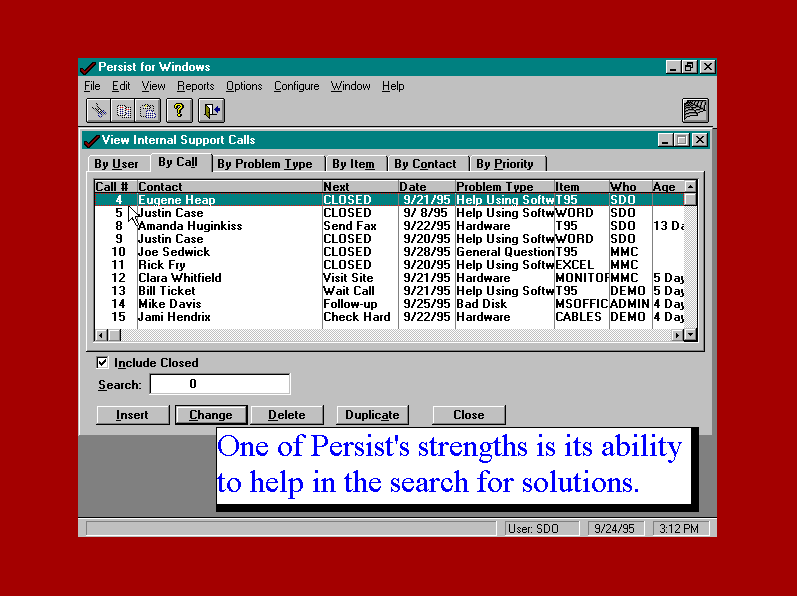Click the Search input field
797x596 pixels.
point(220,384)
